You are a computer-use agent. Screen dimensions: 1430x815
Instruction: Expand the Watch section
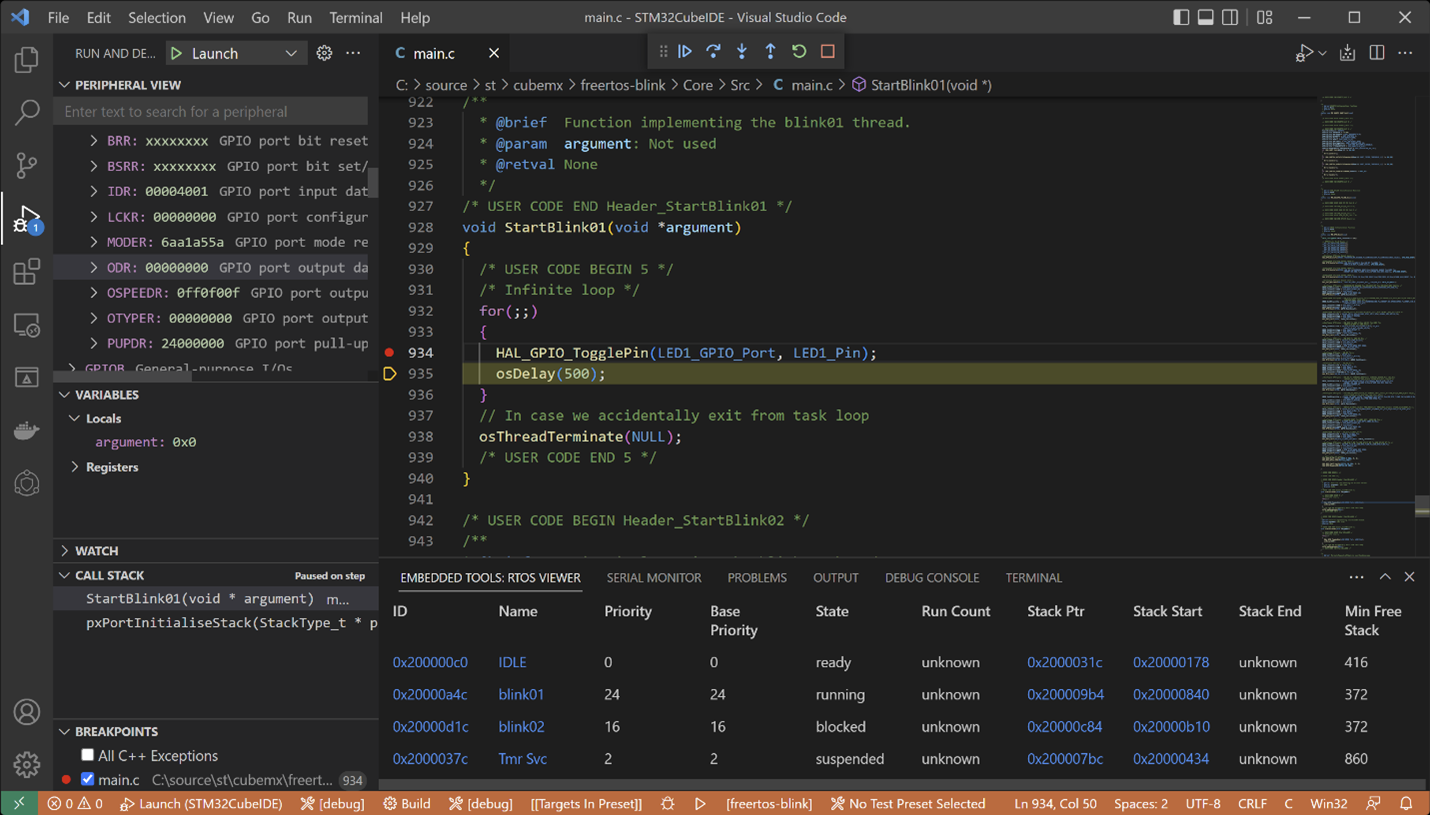tap(96, 551)
